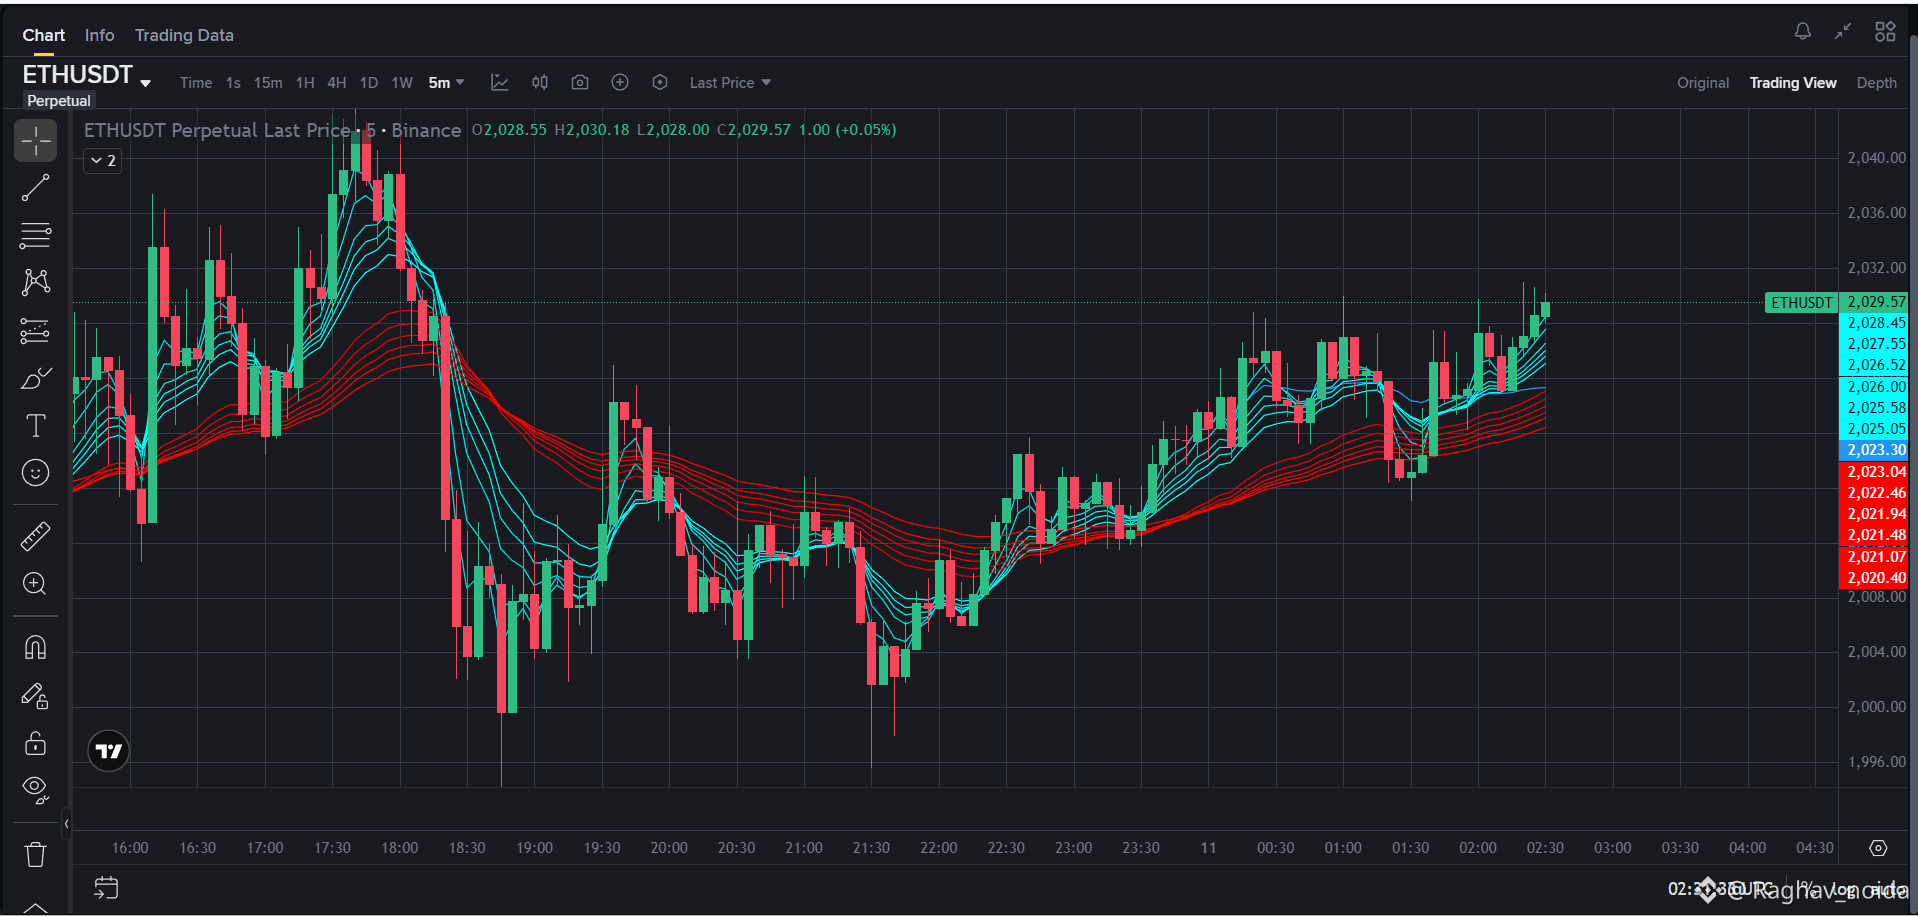Toggle lock all drawing tools
Screen dimensions: 1918x916
pos(35,743)
